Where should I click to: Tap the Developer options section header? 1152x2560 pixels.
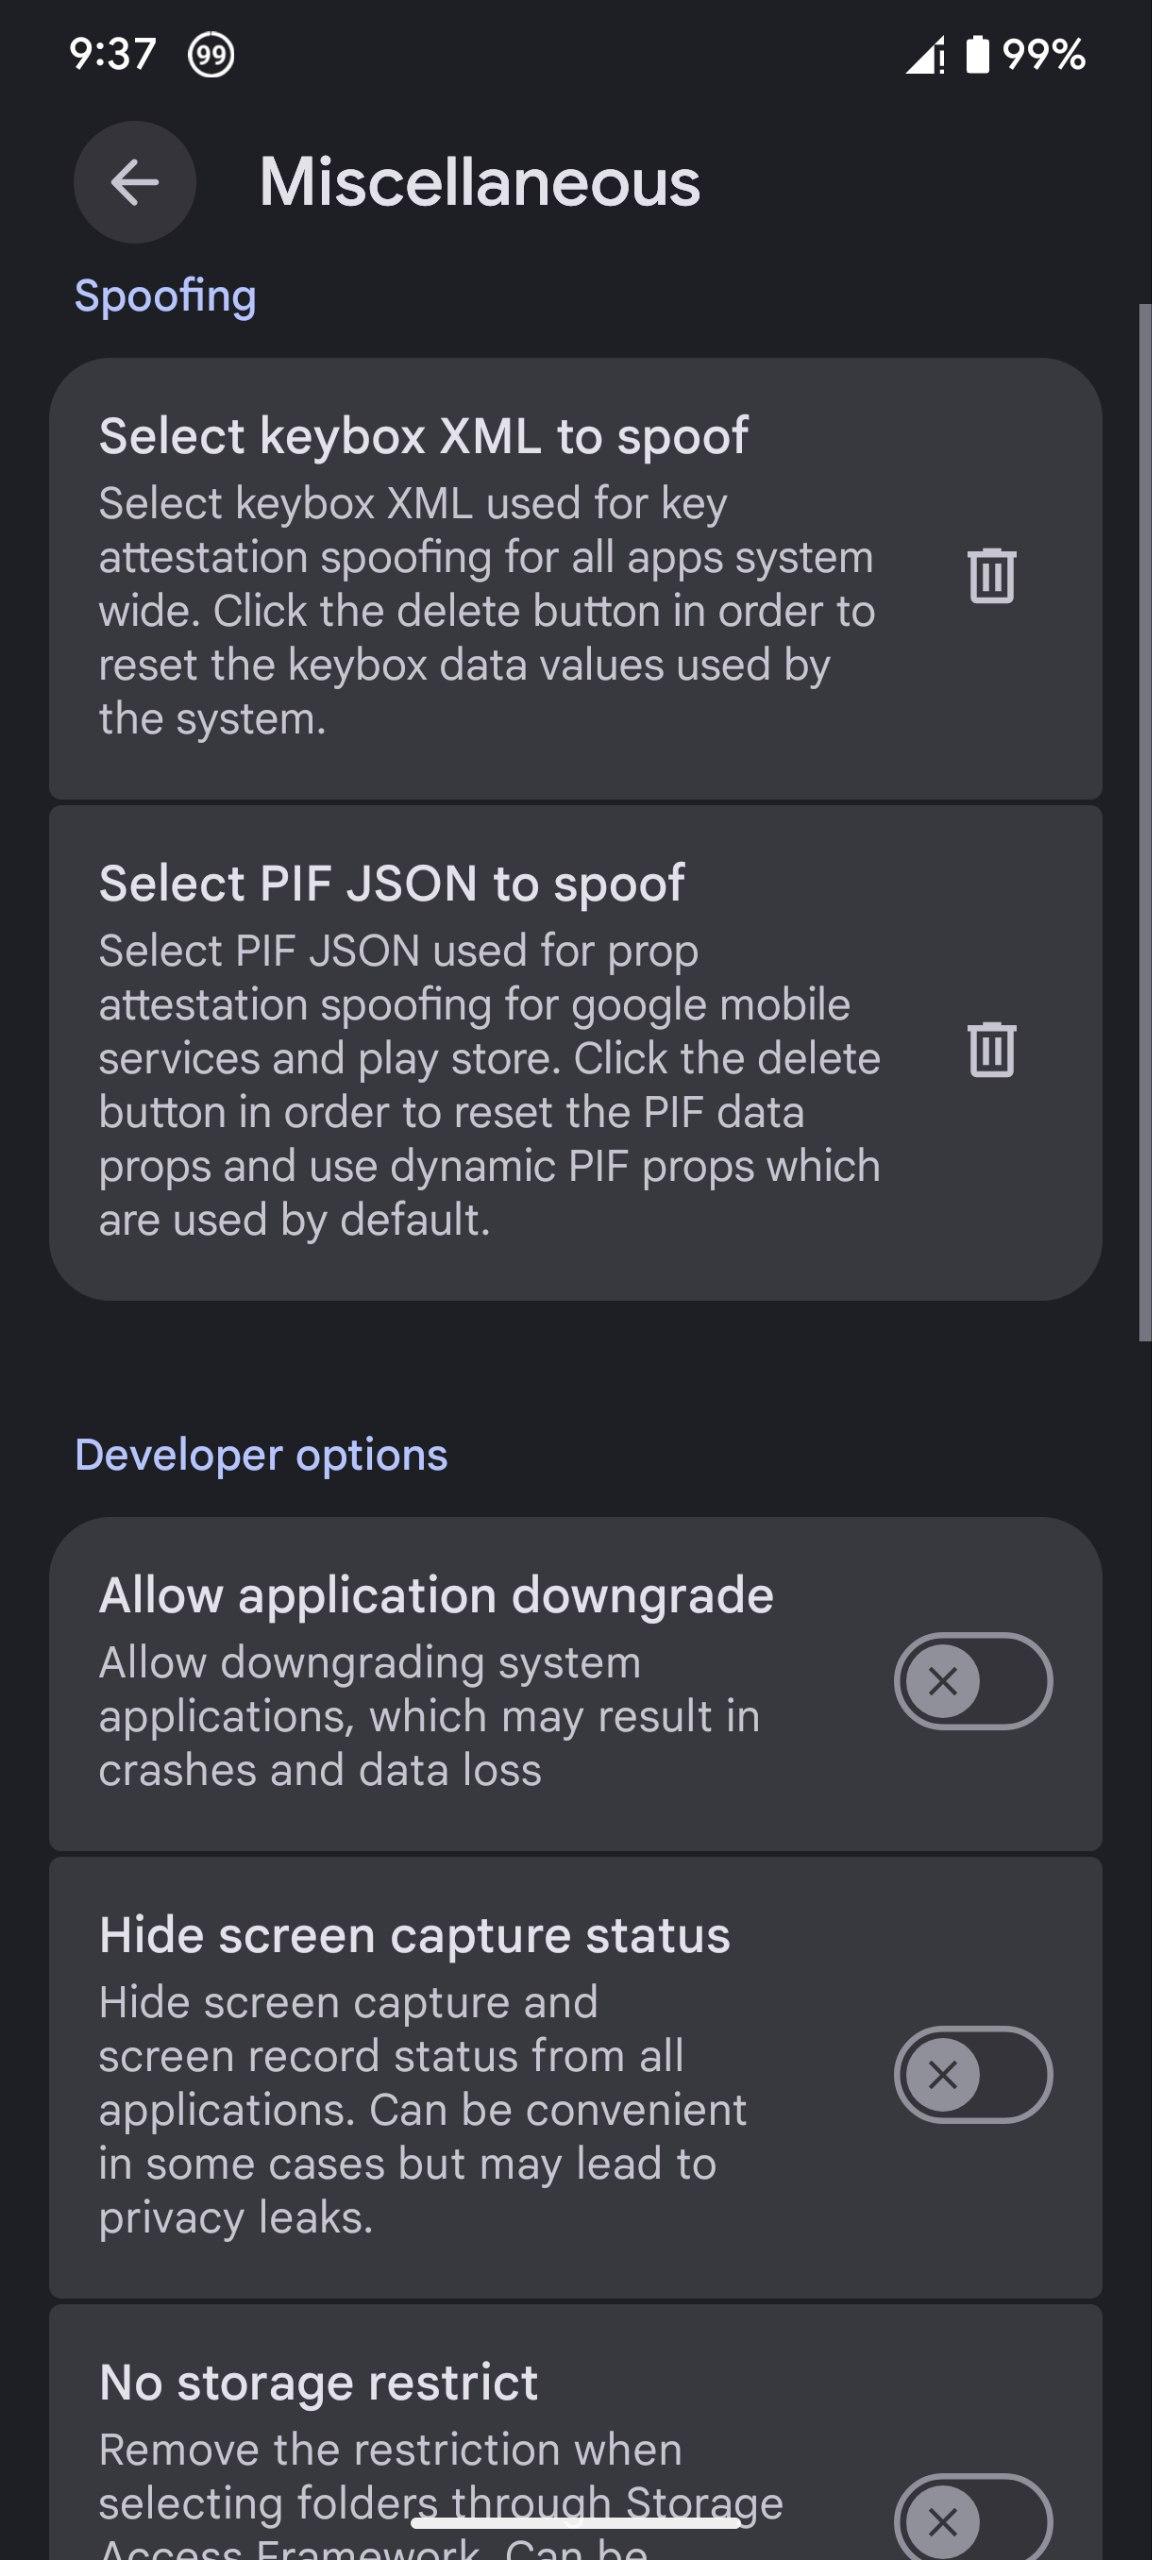(x=261, y=1455)
